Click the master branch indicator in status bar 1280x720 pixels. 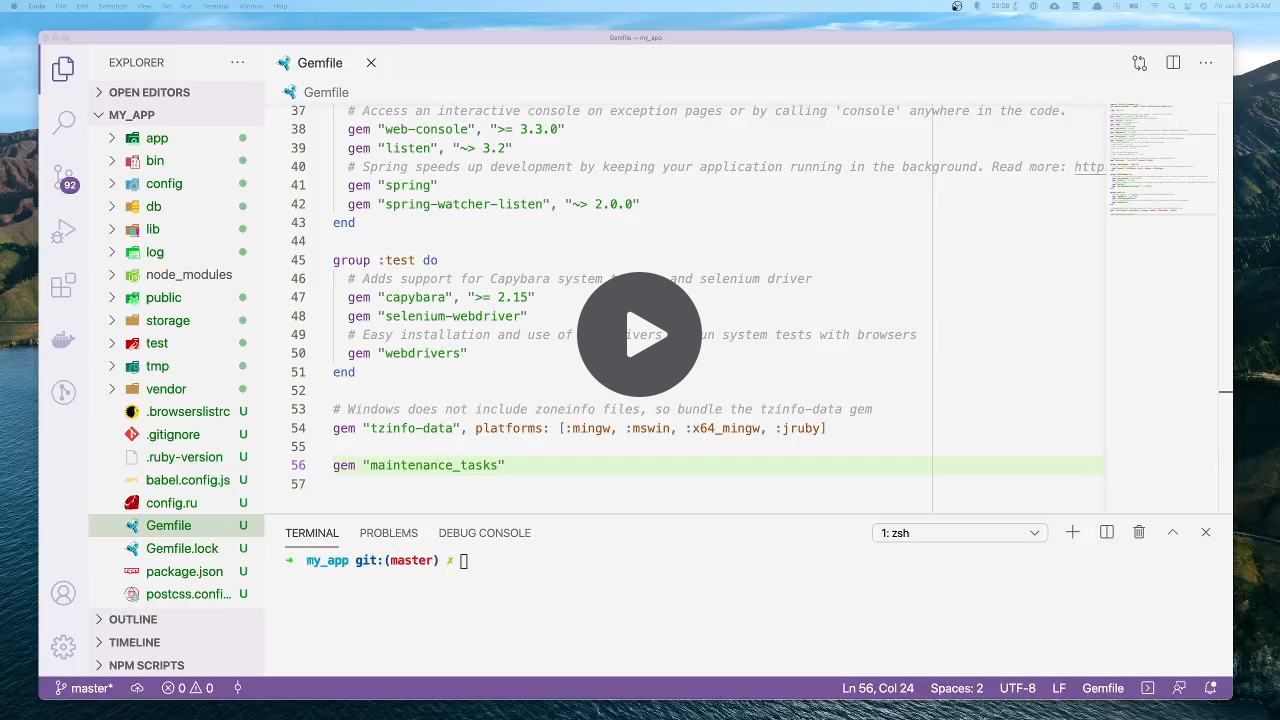coord(84,688)
